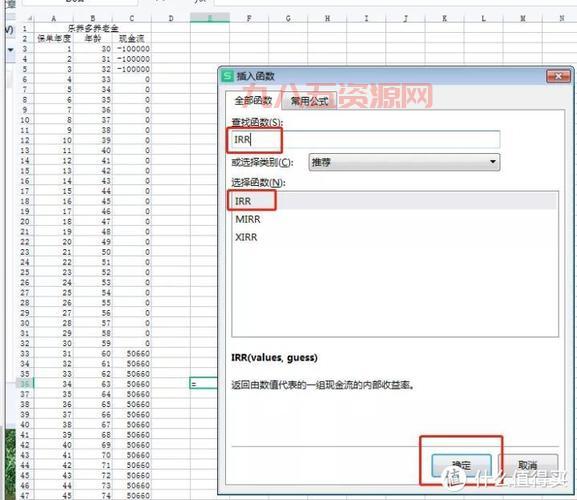Select column M header
577x500 pixels.
(x=523, y=18)
